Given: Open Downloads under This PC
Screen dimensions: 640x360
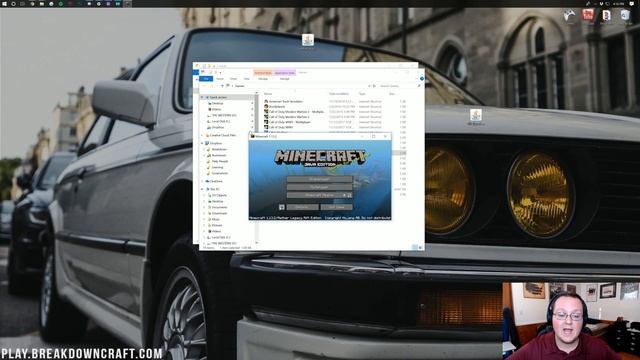Looking at the screenshot, I should (x=220, y=213).
